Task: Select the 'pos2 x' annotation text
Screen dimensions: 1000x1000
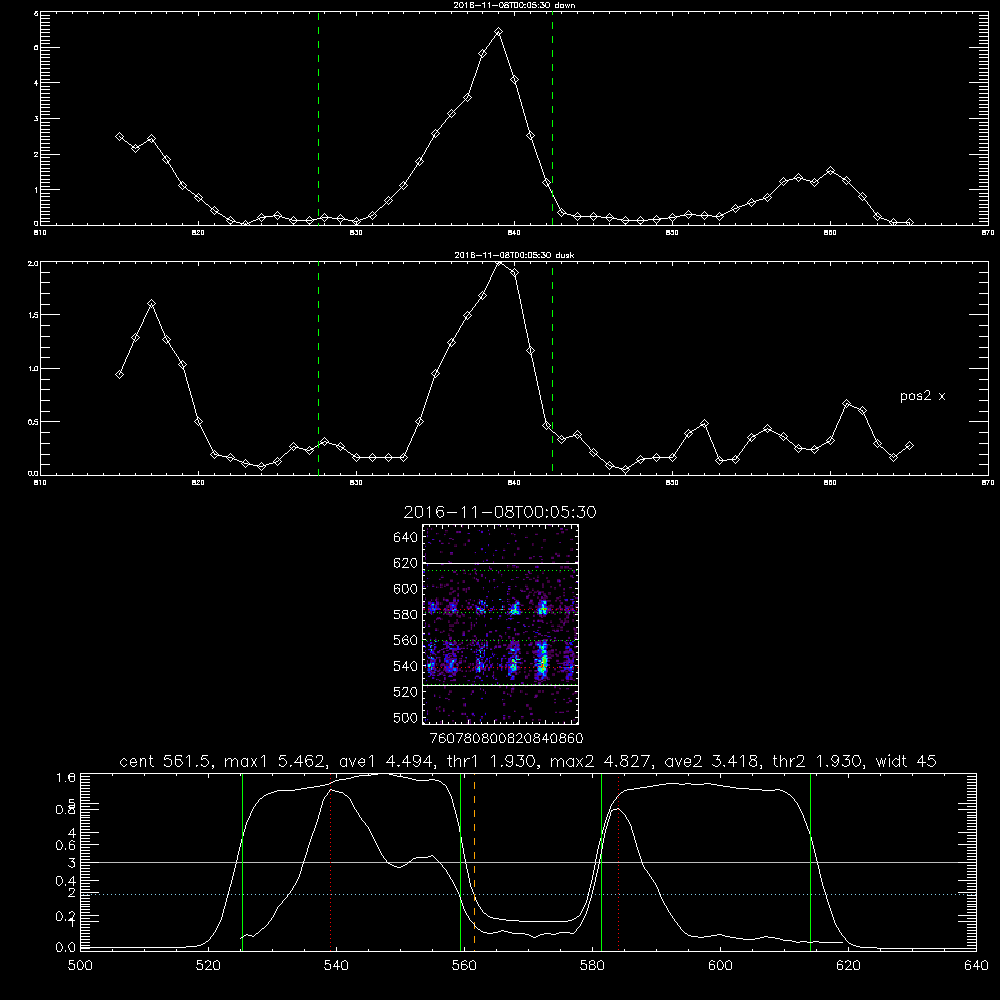Action: [x=922, y=396]
